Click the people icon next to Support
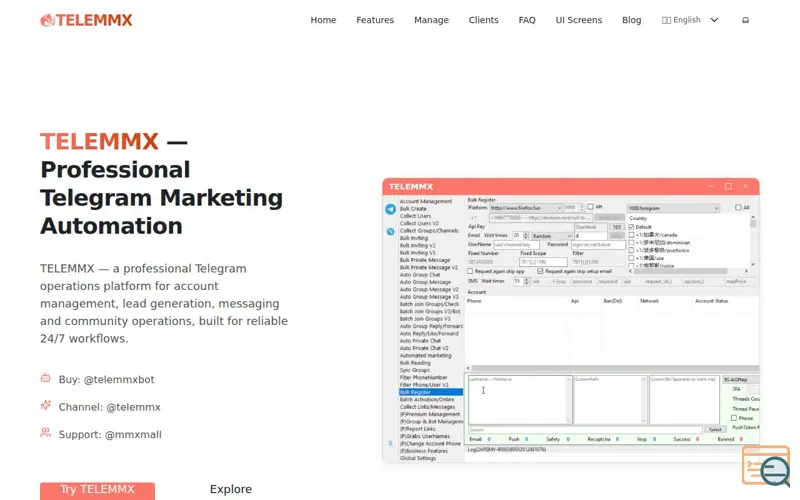The height and width of the screenshot is (500, 800). [x=45, y=433]
